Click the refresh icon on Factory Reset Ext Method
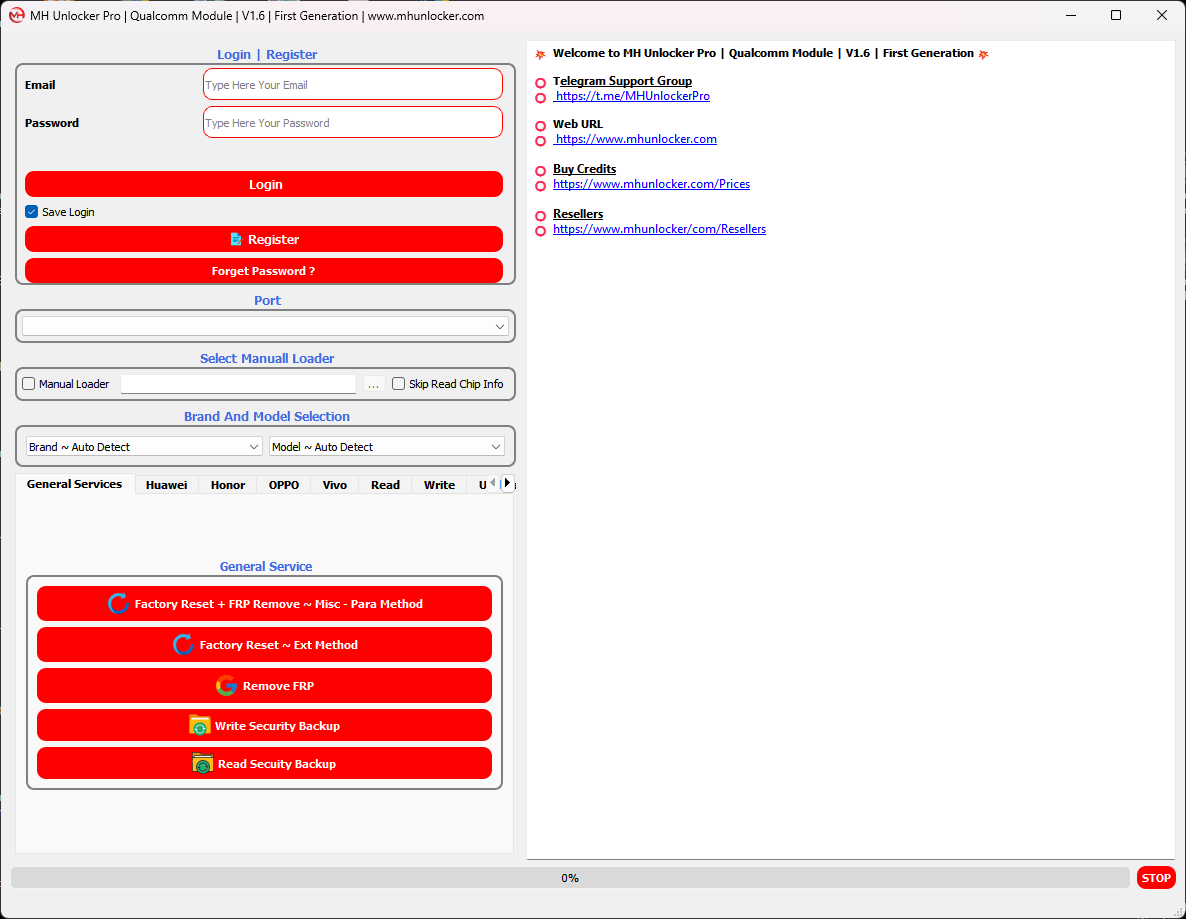 [x=183, y=645]
